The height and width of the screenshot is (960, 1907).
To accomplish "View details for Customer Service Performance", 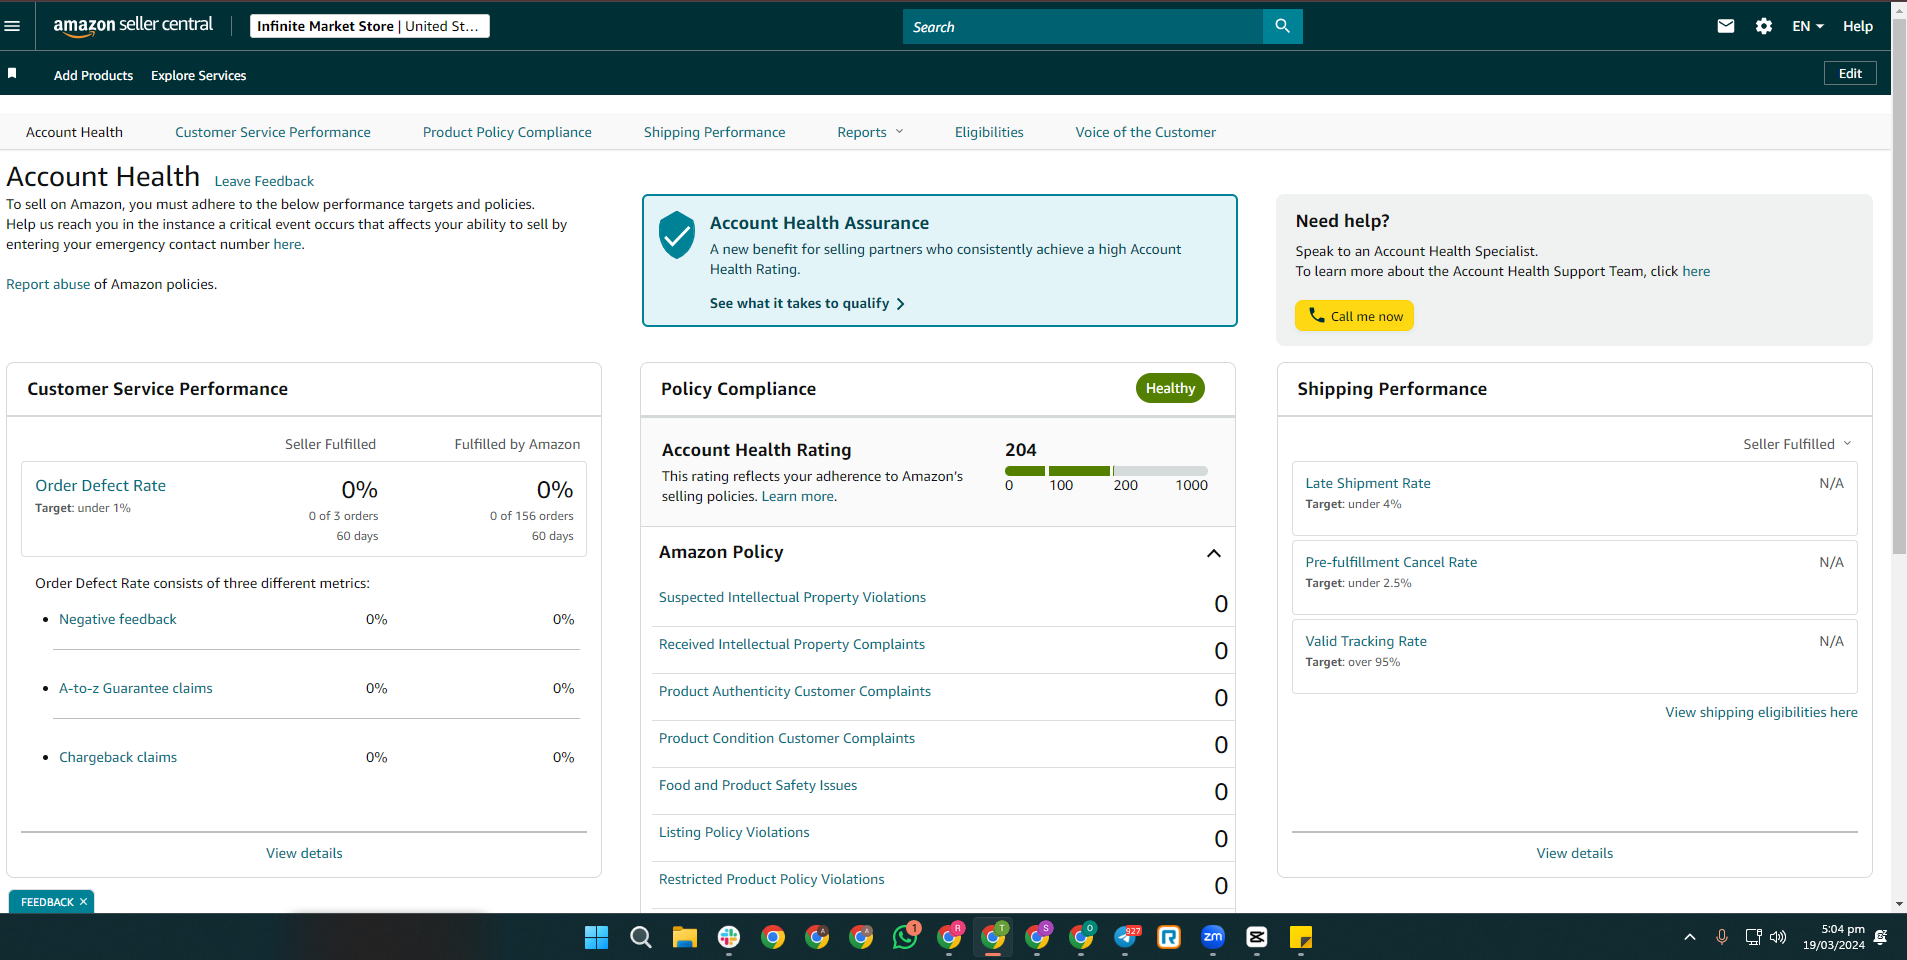I will (x=304, y=853).
